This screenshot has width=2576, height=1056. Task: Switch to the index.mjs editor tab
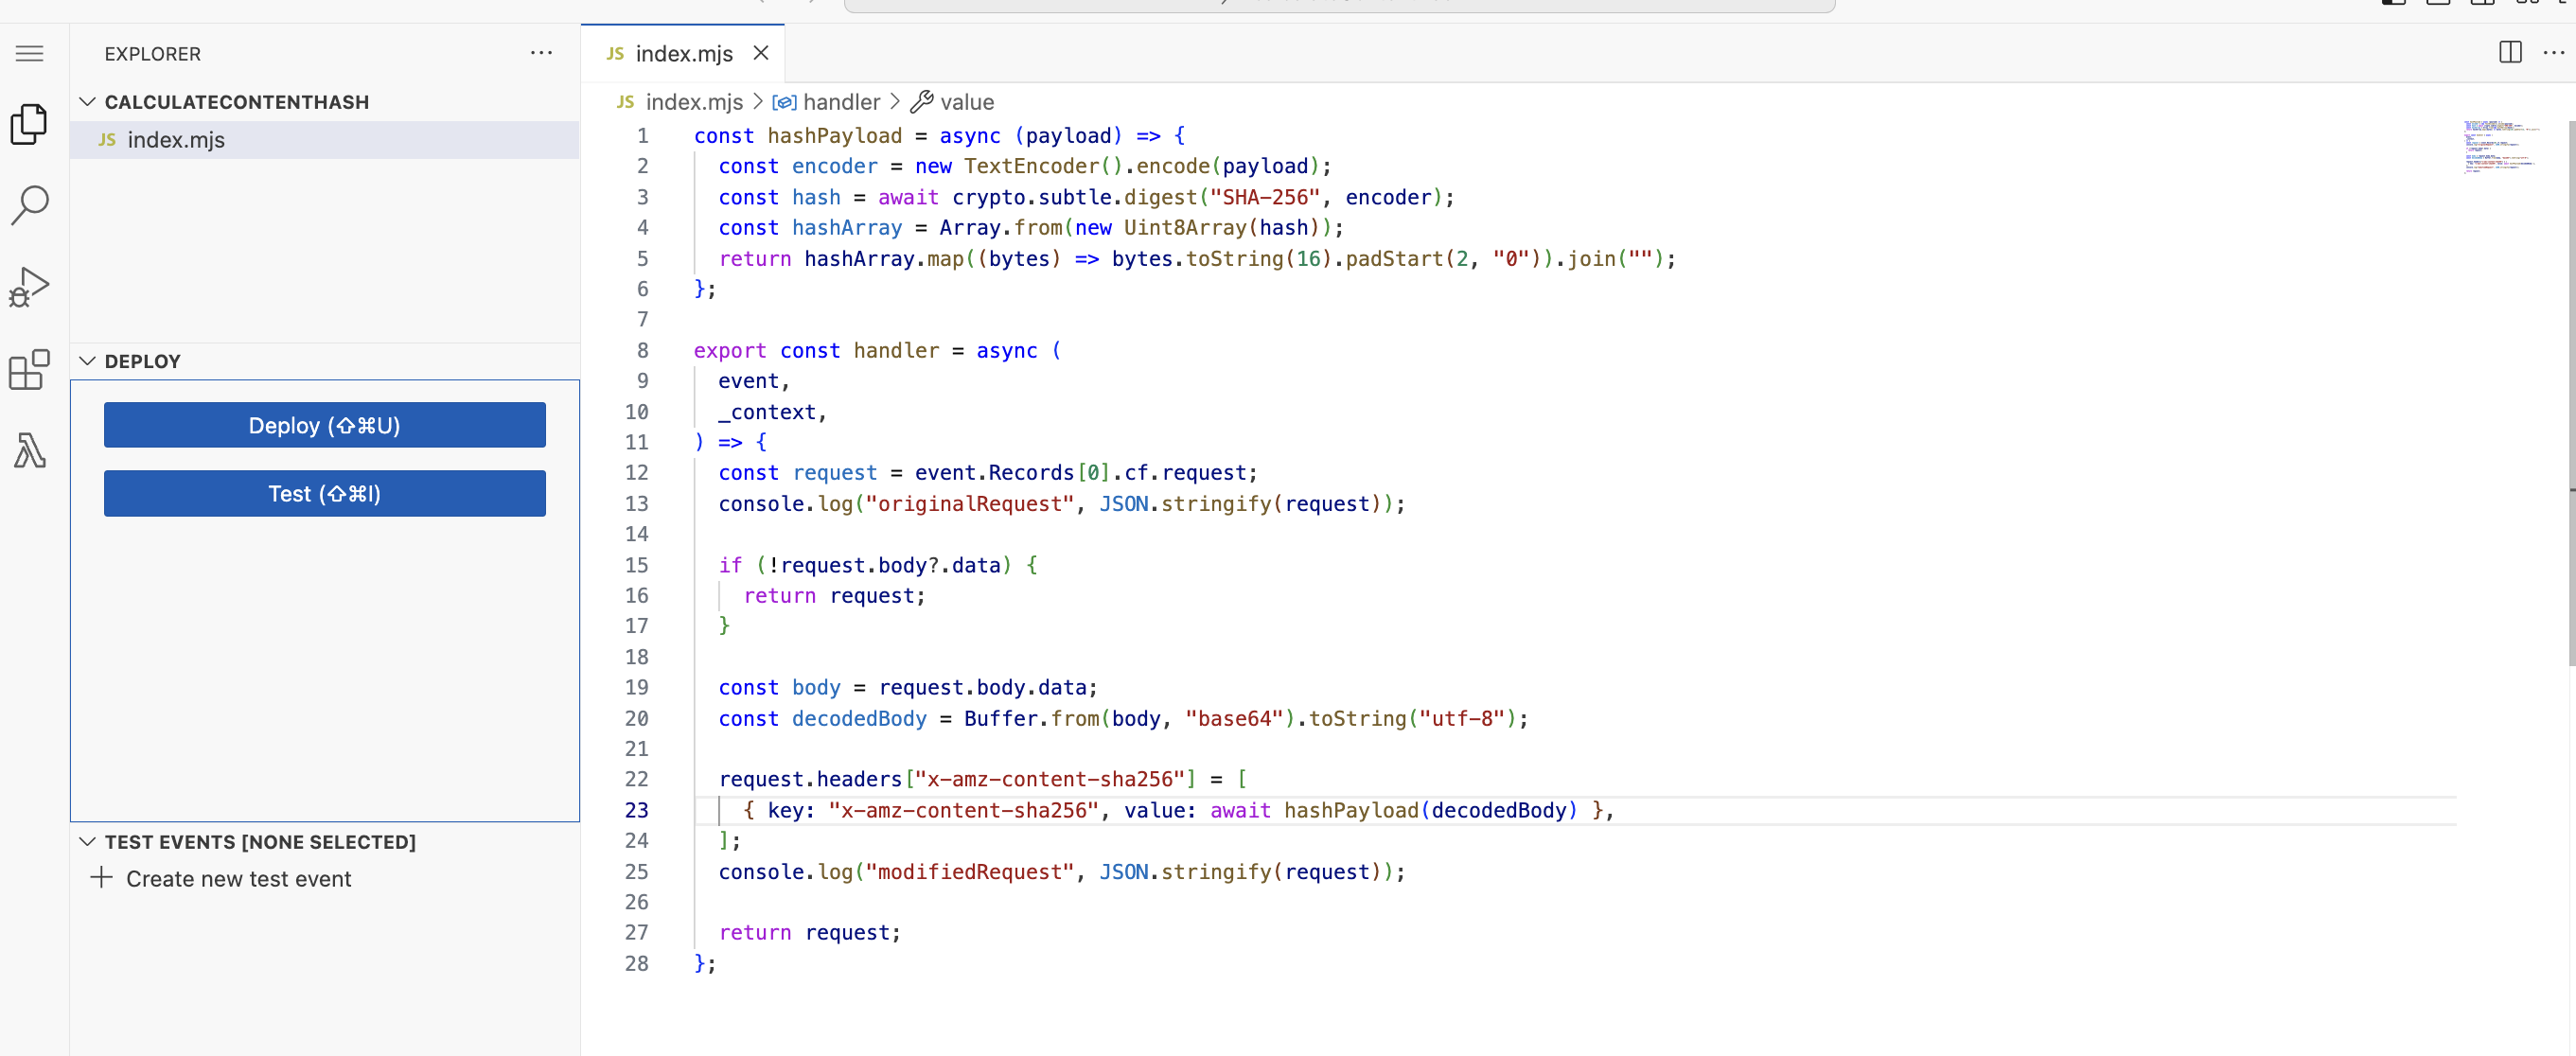click(683, 53)
